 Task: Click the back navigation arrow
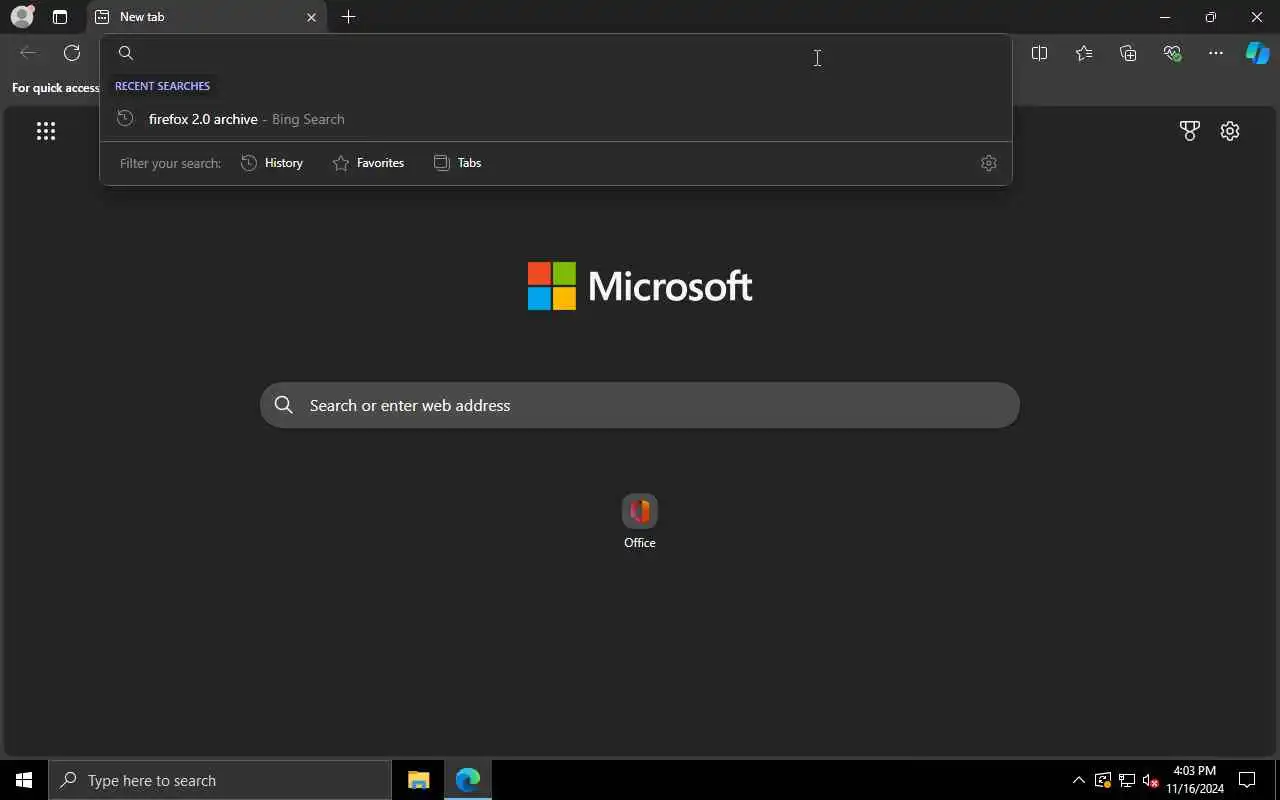pyautogui.click(x=28, y=53)
